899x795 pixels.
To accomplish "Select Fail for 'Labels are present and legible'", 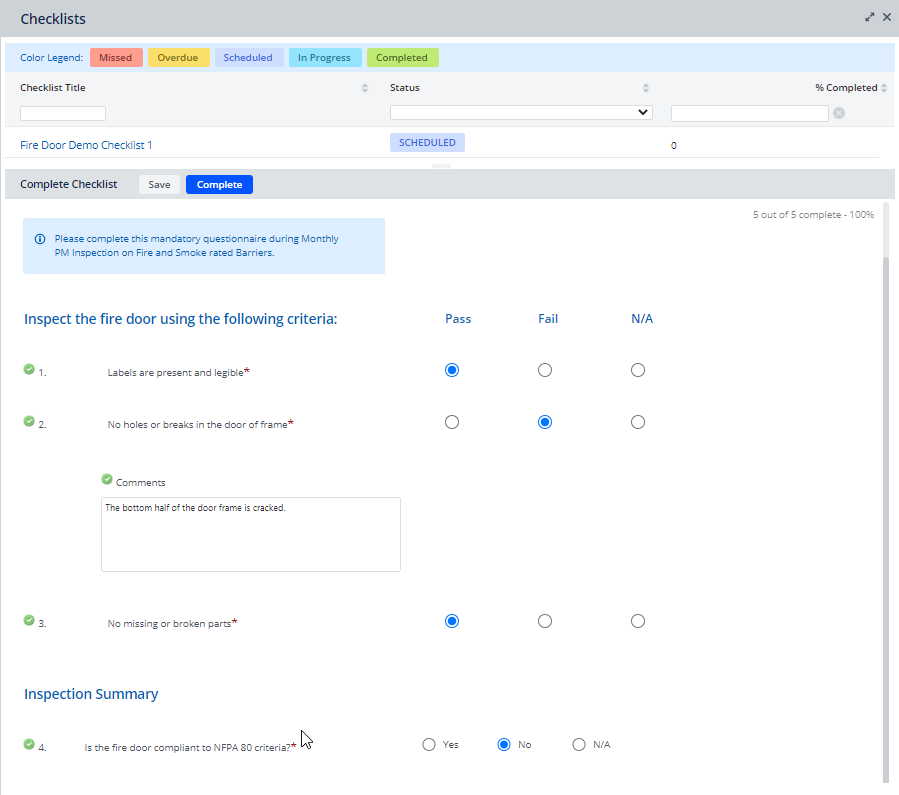I will click(544, 369).
